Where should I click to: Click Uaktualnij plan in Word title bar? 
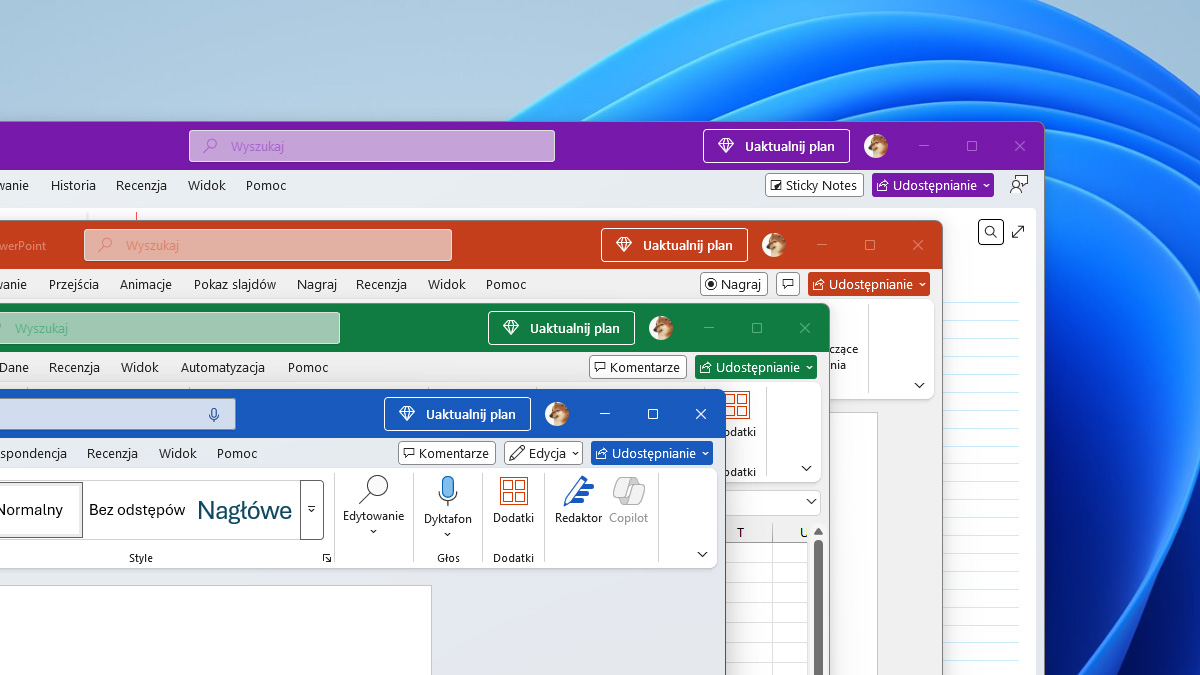(x=457, y=414)
